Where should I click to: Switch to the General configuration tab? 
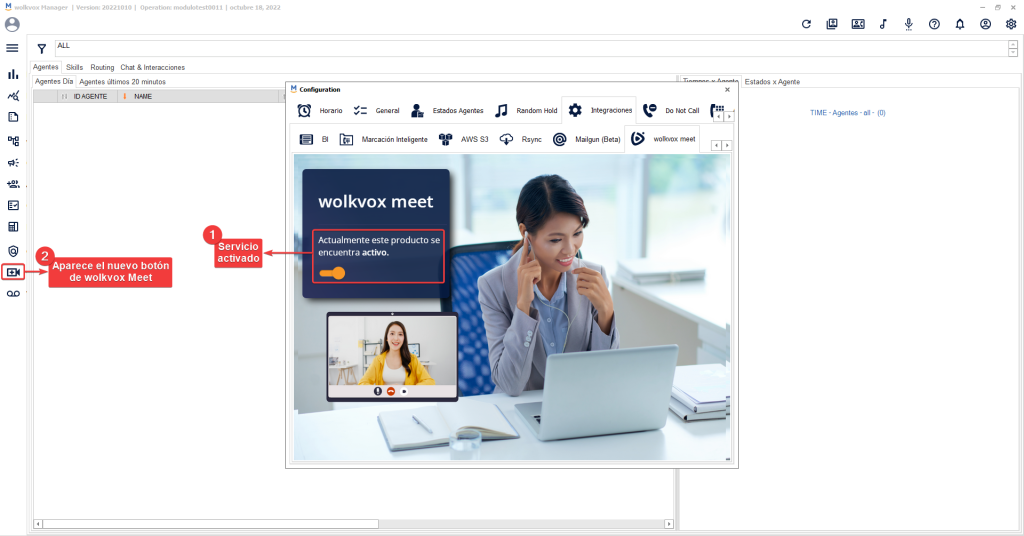click(376, 111)
